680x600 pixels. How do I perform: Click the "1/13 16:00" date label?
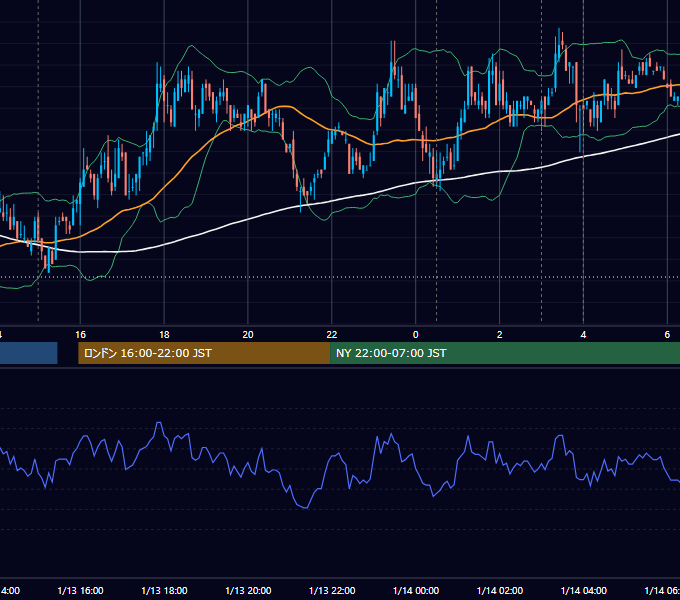(x=80, y=590)
